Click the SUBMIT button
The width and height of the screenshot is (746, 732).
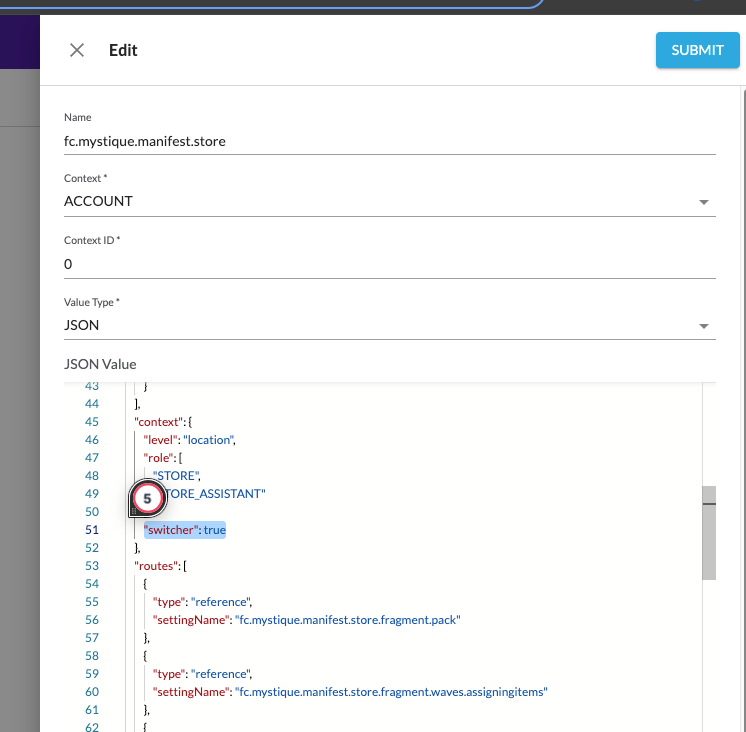pos(697,50)
